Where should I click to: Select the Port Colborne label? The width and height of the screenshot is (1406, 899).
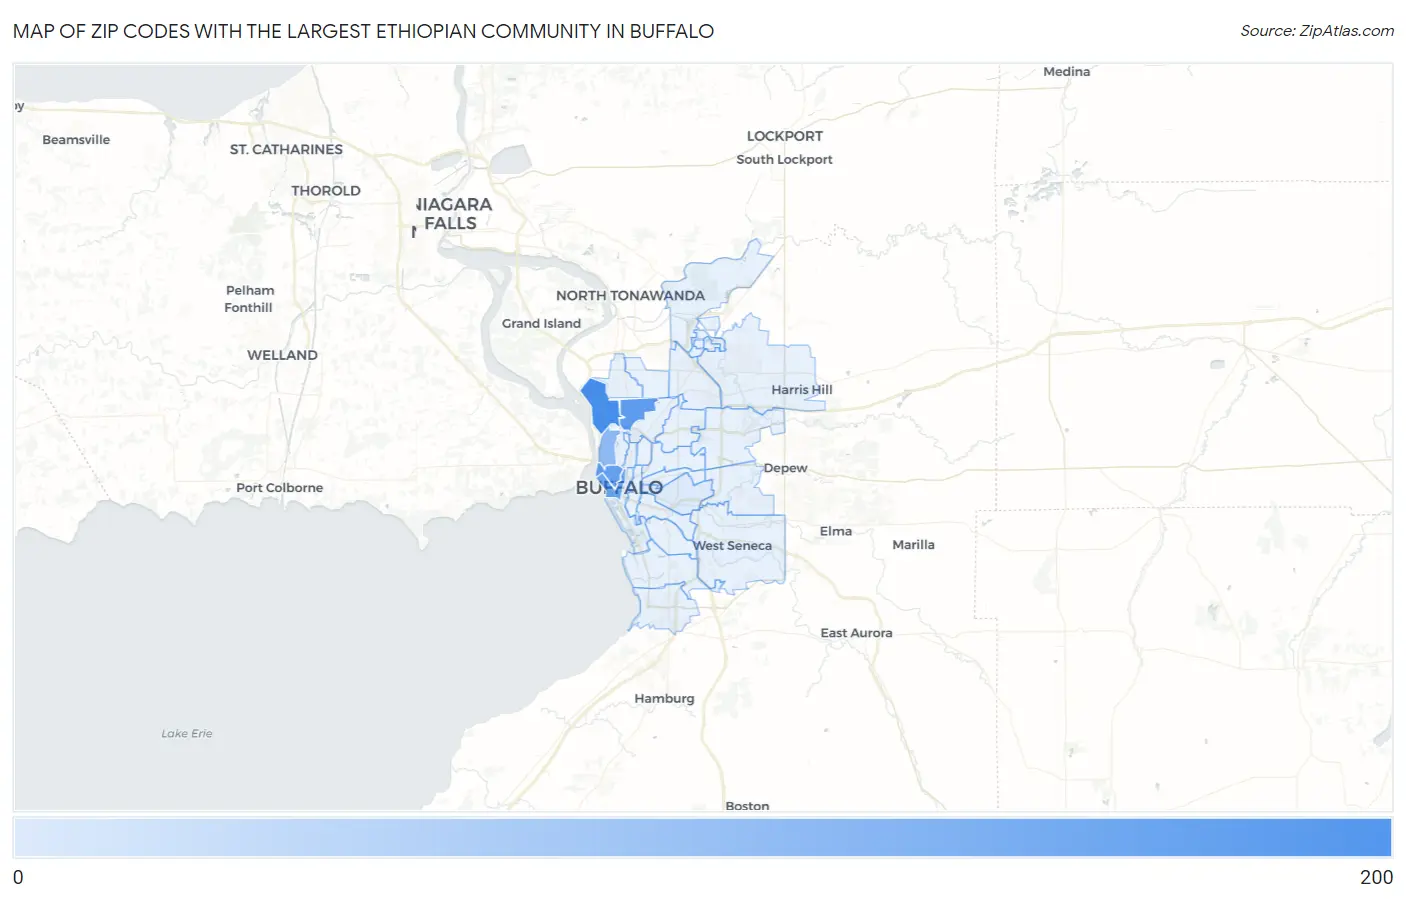click(279, 488)
